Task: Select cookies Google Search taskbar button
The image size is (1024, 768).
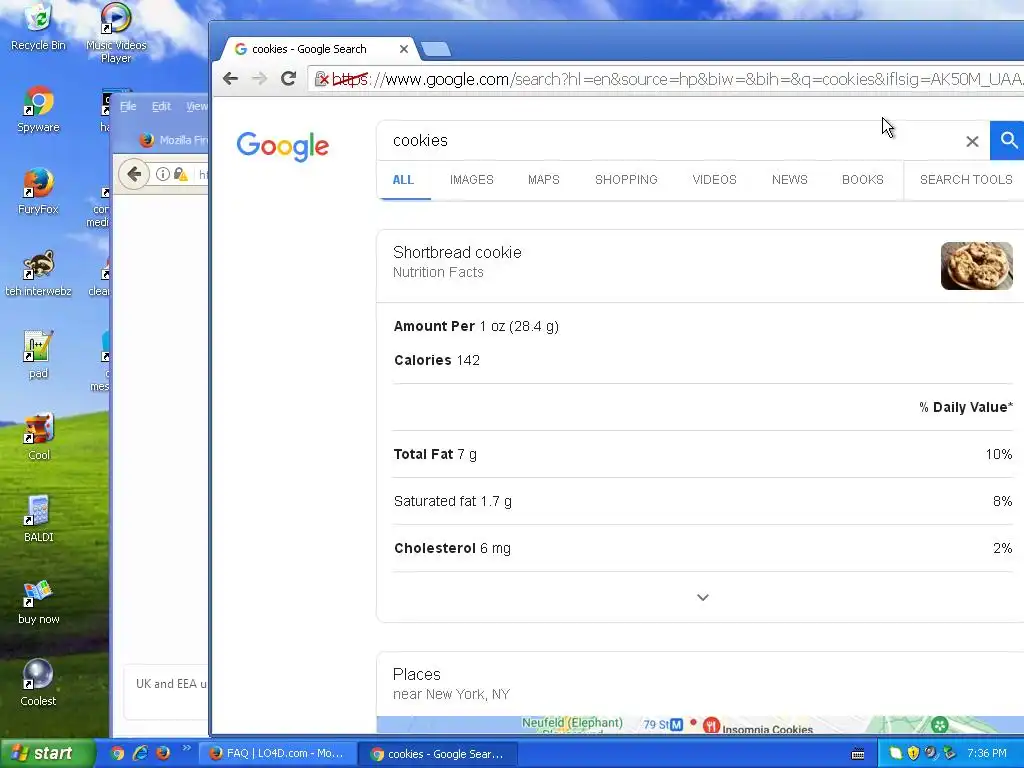Action: pyautogui.click(x=438, y=754)
